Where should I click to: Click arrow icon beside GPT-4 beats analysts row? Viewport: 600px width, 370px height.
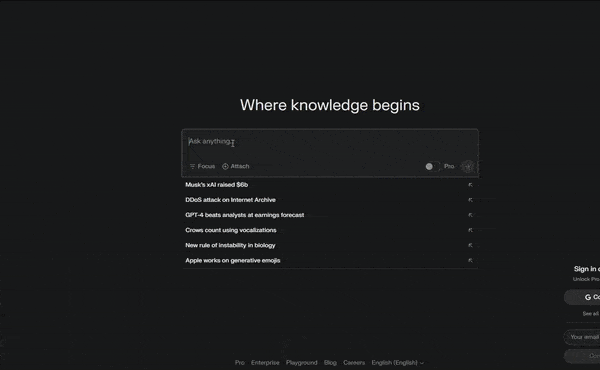click(x=470, y=215)
